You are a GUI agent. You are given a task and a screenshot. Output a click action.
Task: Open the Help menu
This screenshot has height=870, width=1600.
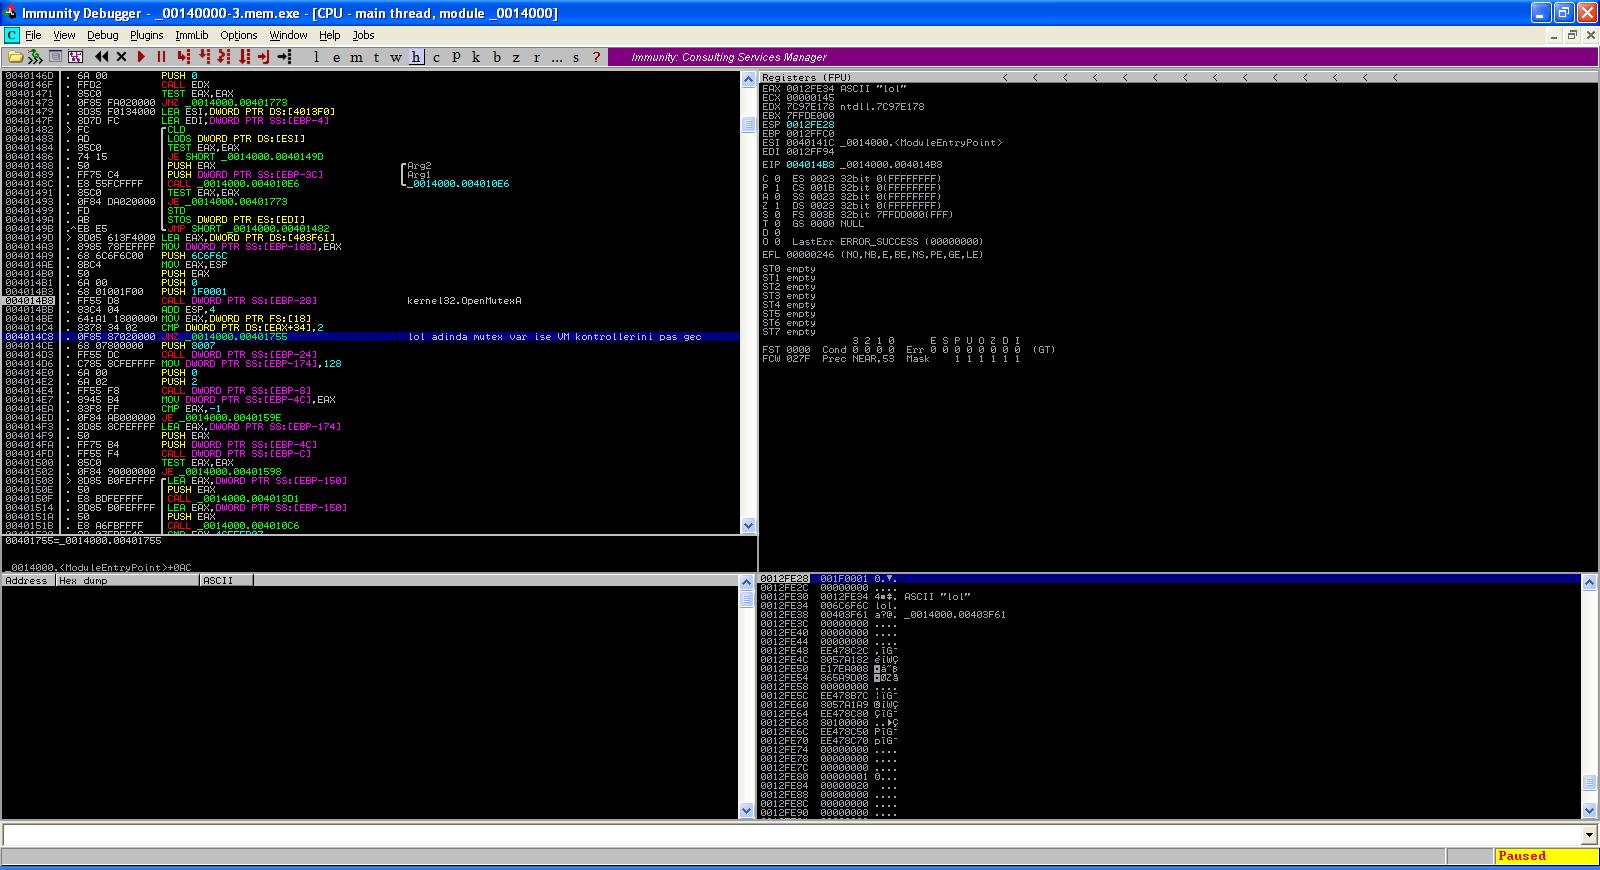(329, 35)
